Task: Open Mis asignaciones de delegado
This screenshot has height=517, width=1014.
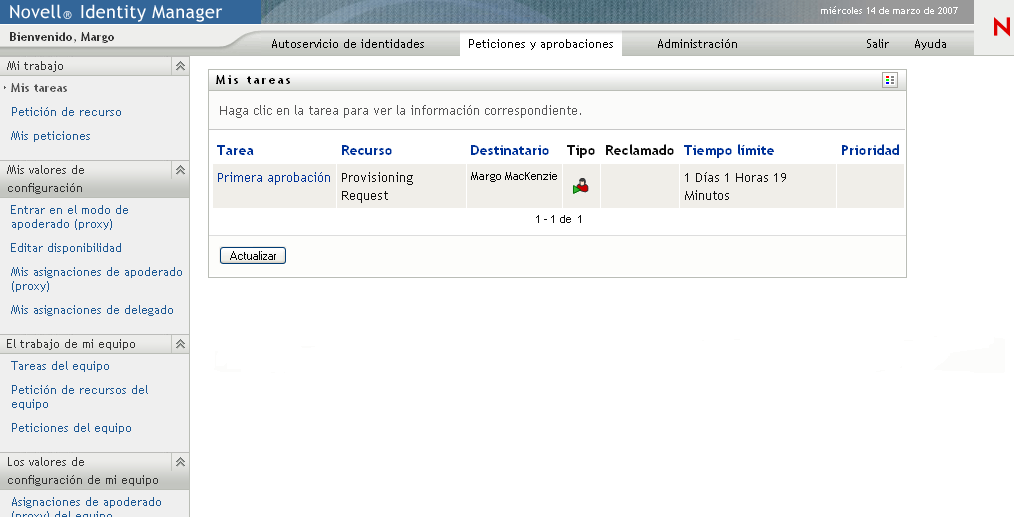Action: [92, 310]
